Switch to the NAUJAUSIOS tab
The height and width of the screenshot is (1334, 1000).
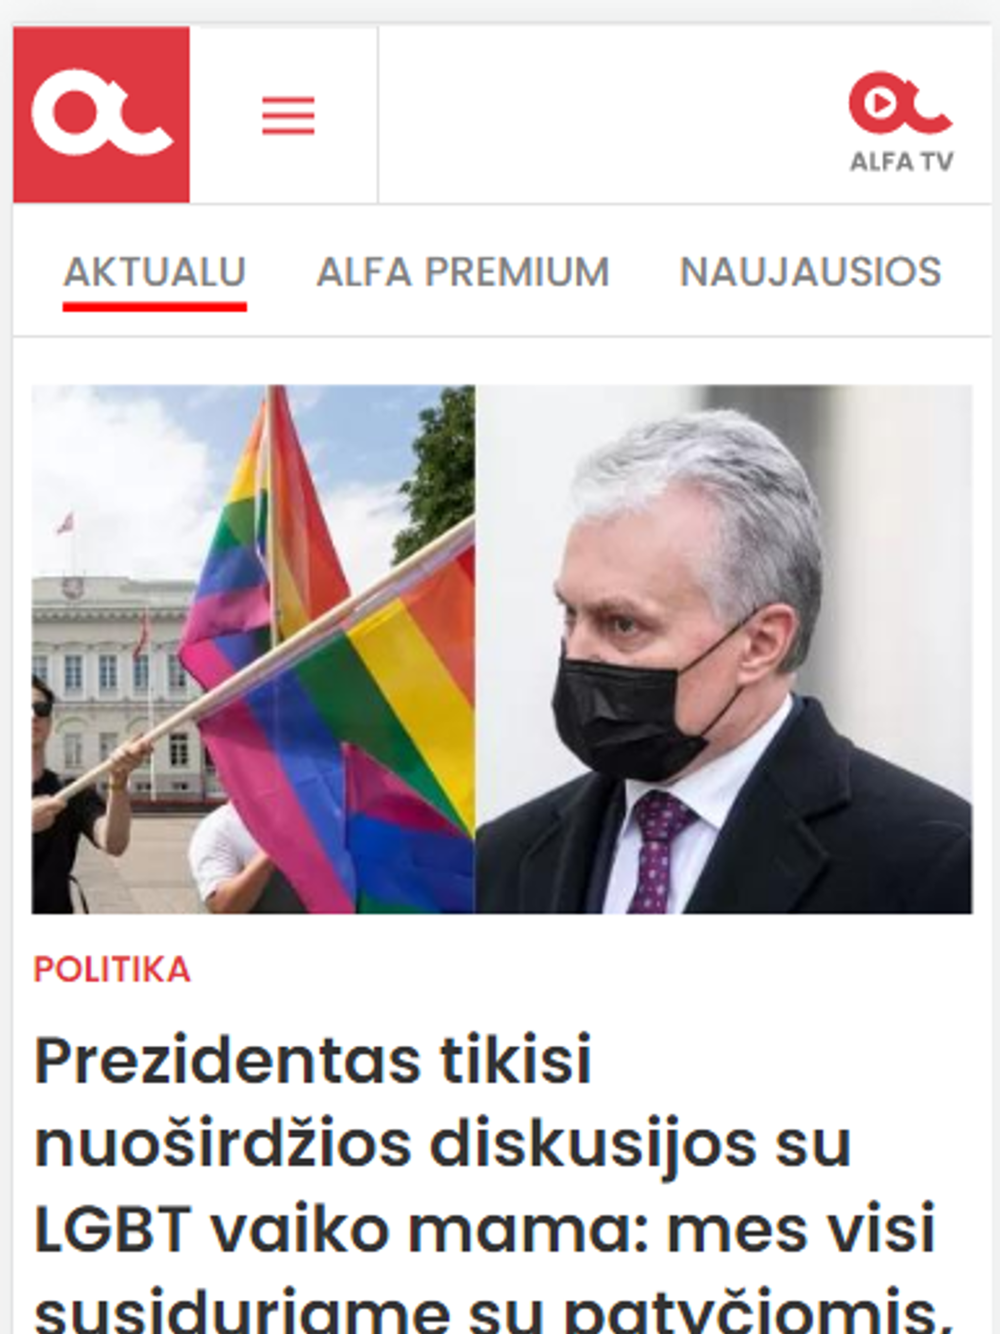[810, 272]
